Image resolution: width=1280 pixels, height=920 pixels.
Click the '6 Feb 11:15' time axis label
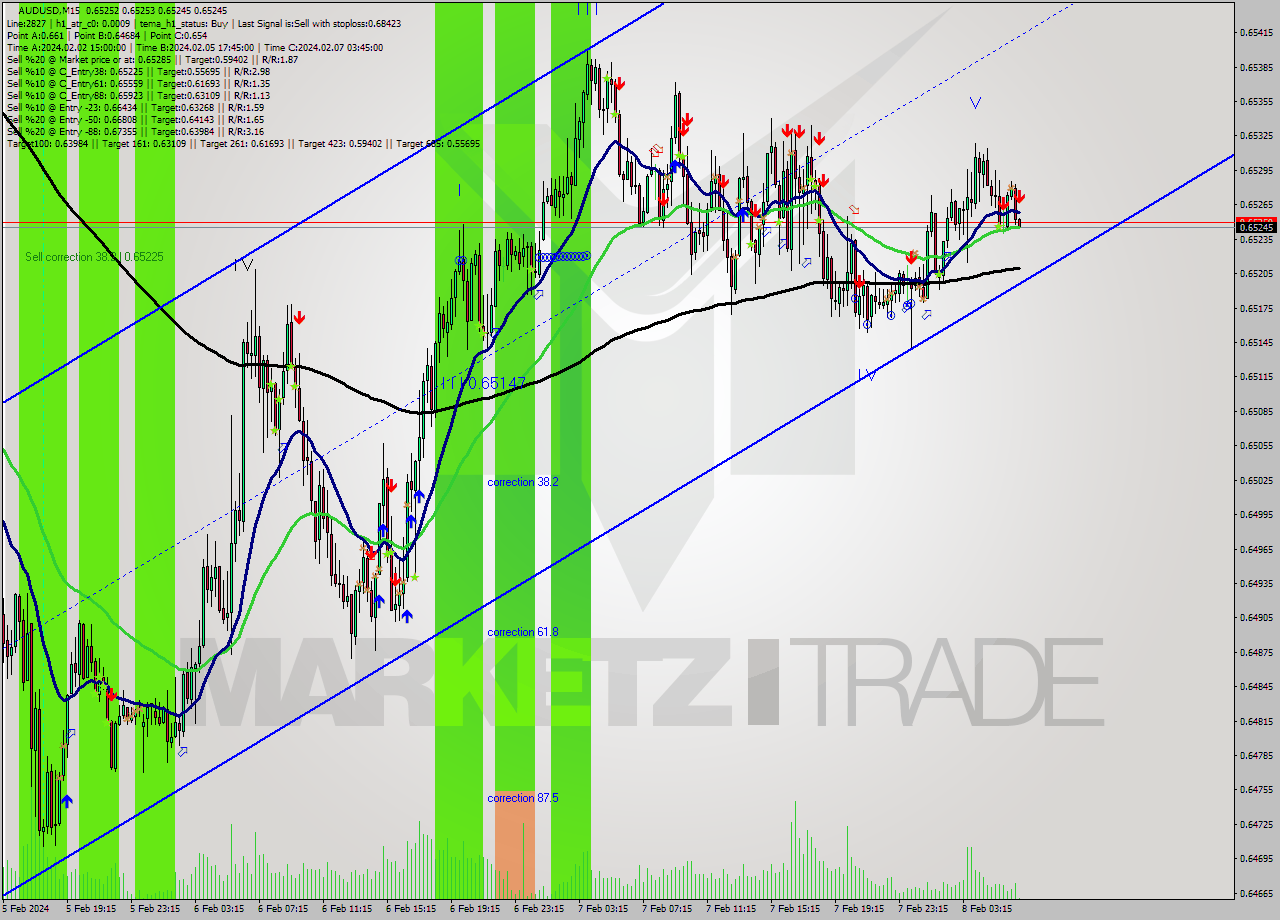[346, 909]
